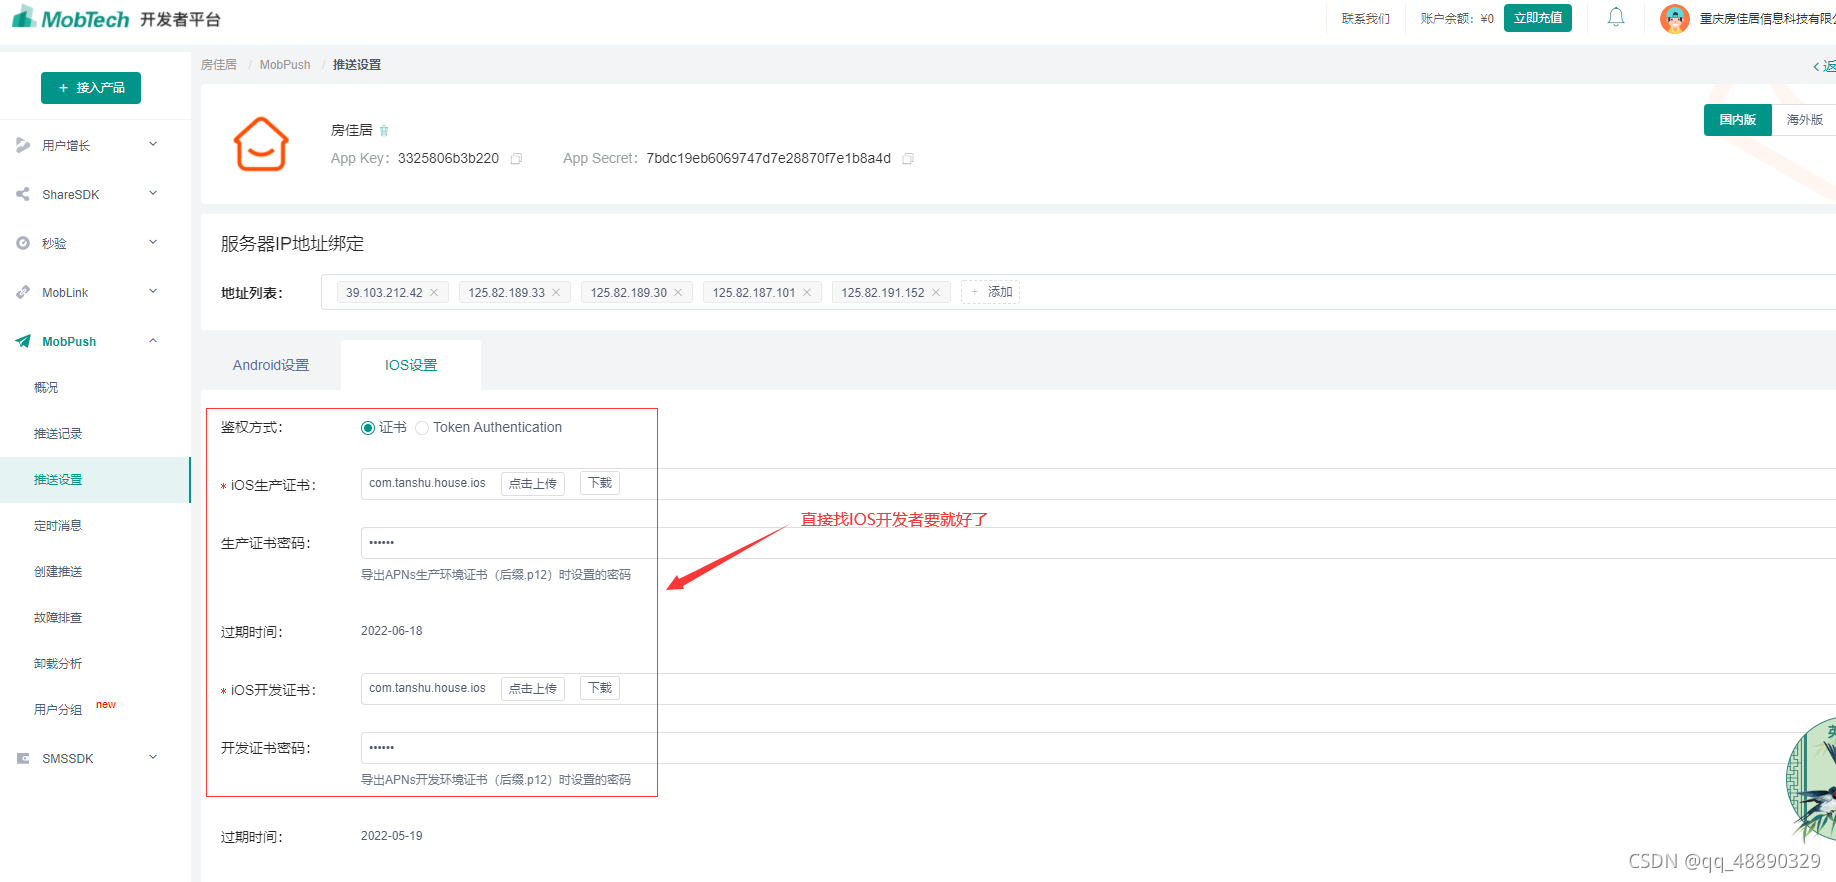Click the SMSSDK sidebar icon

(x=23, y=758)
